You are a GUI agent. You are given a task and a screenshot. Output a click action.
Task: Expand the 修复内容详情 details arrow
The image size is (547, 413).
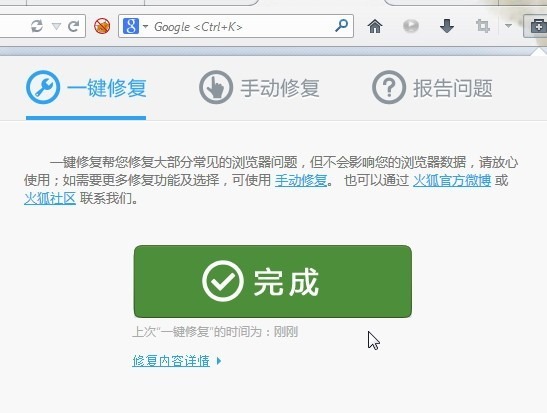(219, 361)
